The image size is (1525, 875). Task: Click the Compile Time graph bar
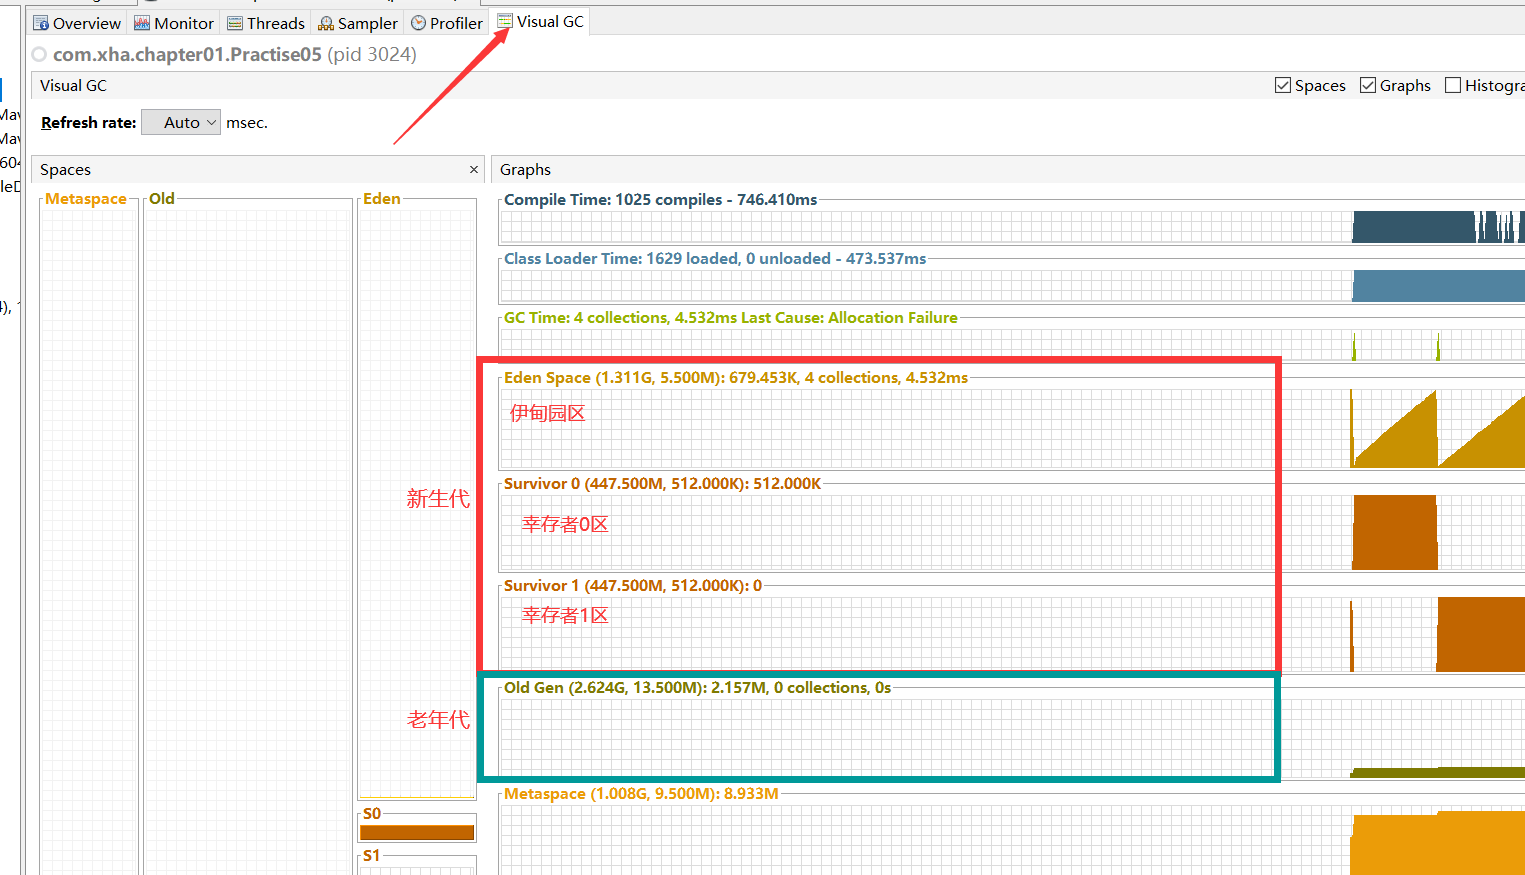1438,227
